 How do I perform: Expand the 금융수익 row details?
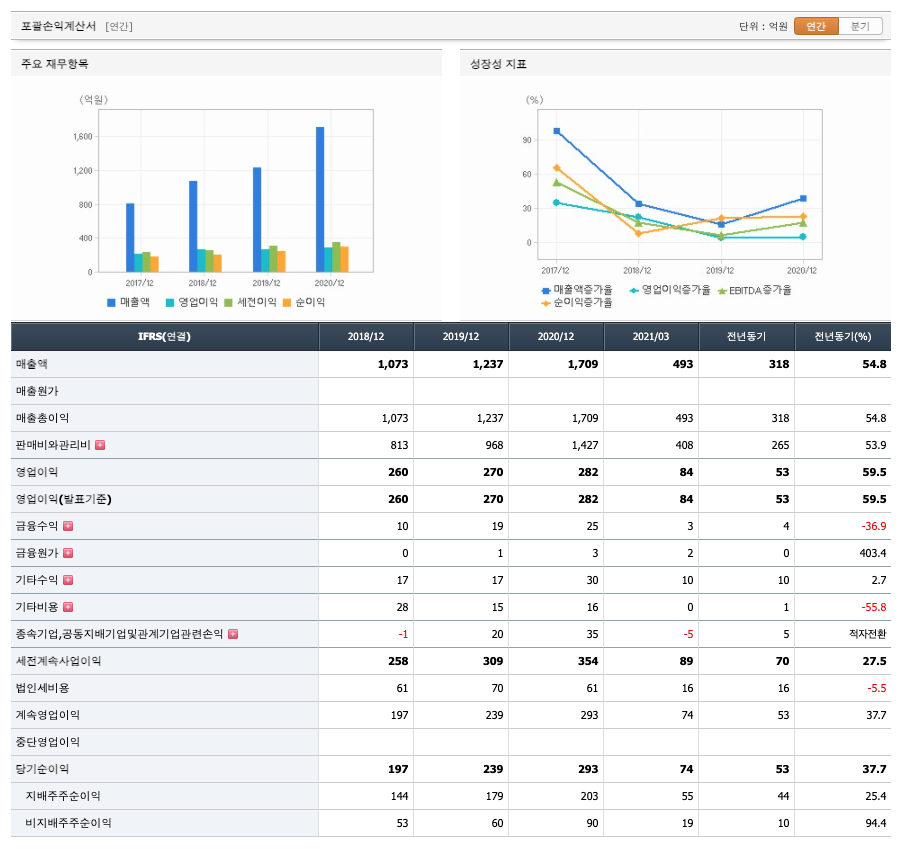(68, 526)
